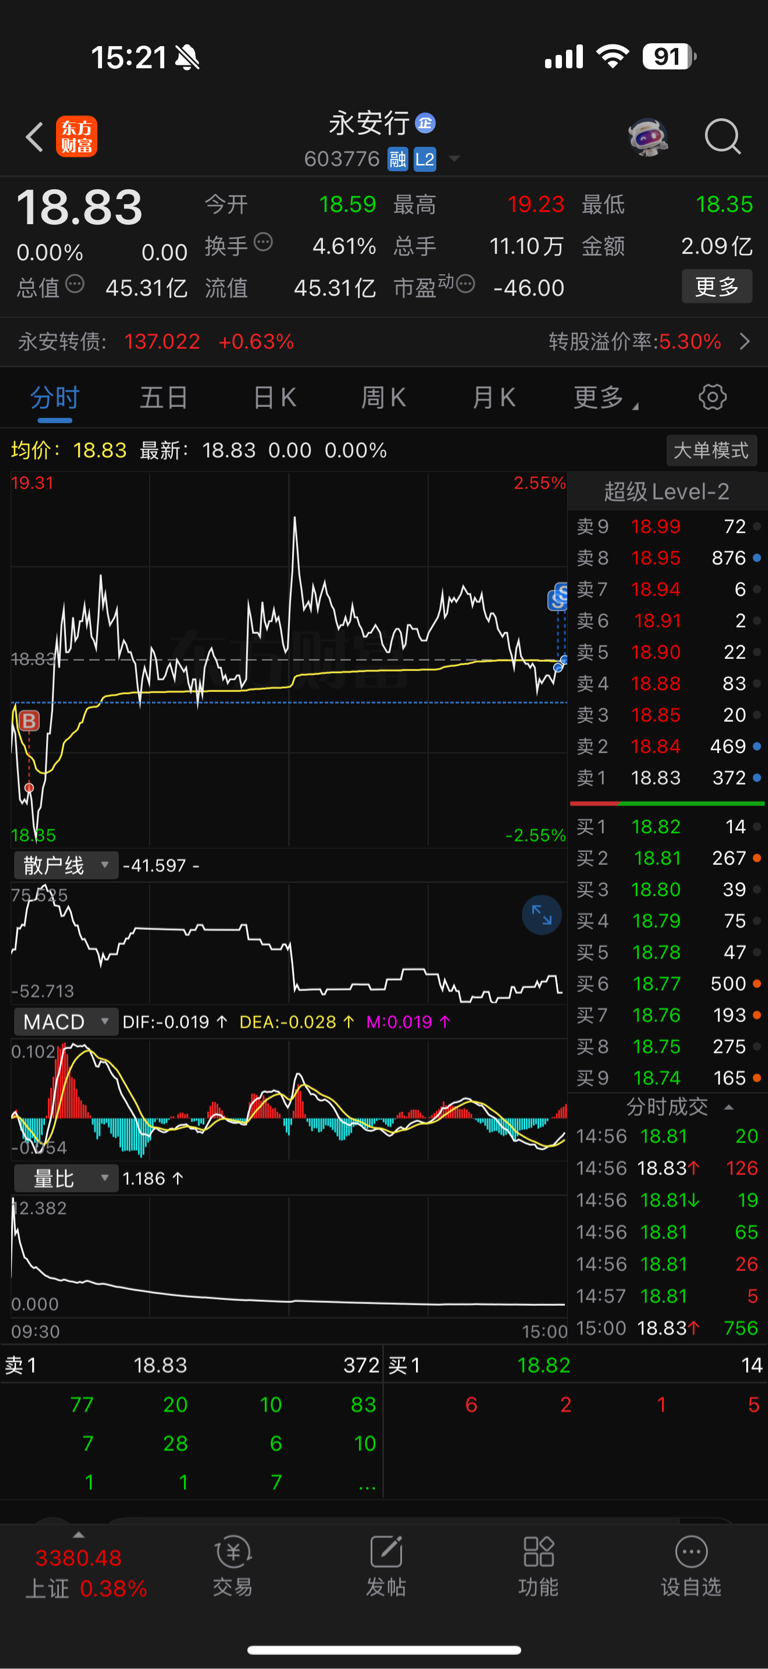Tap the 更多 quote details button
This screenshot has height=1669, width=768.
pos(717,287)
